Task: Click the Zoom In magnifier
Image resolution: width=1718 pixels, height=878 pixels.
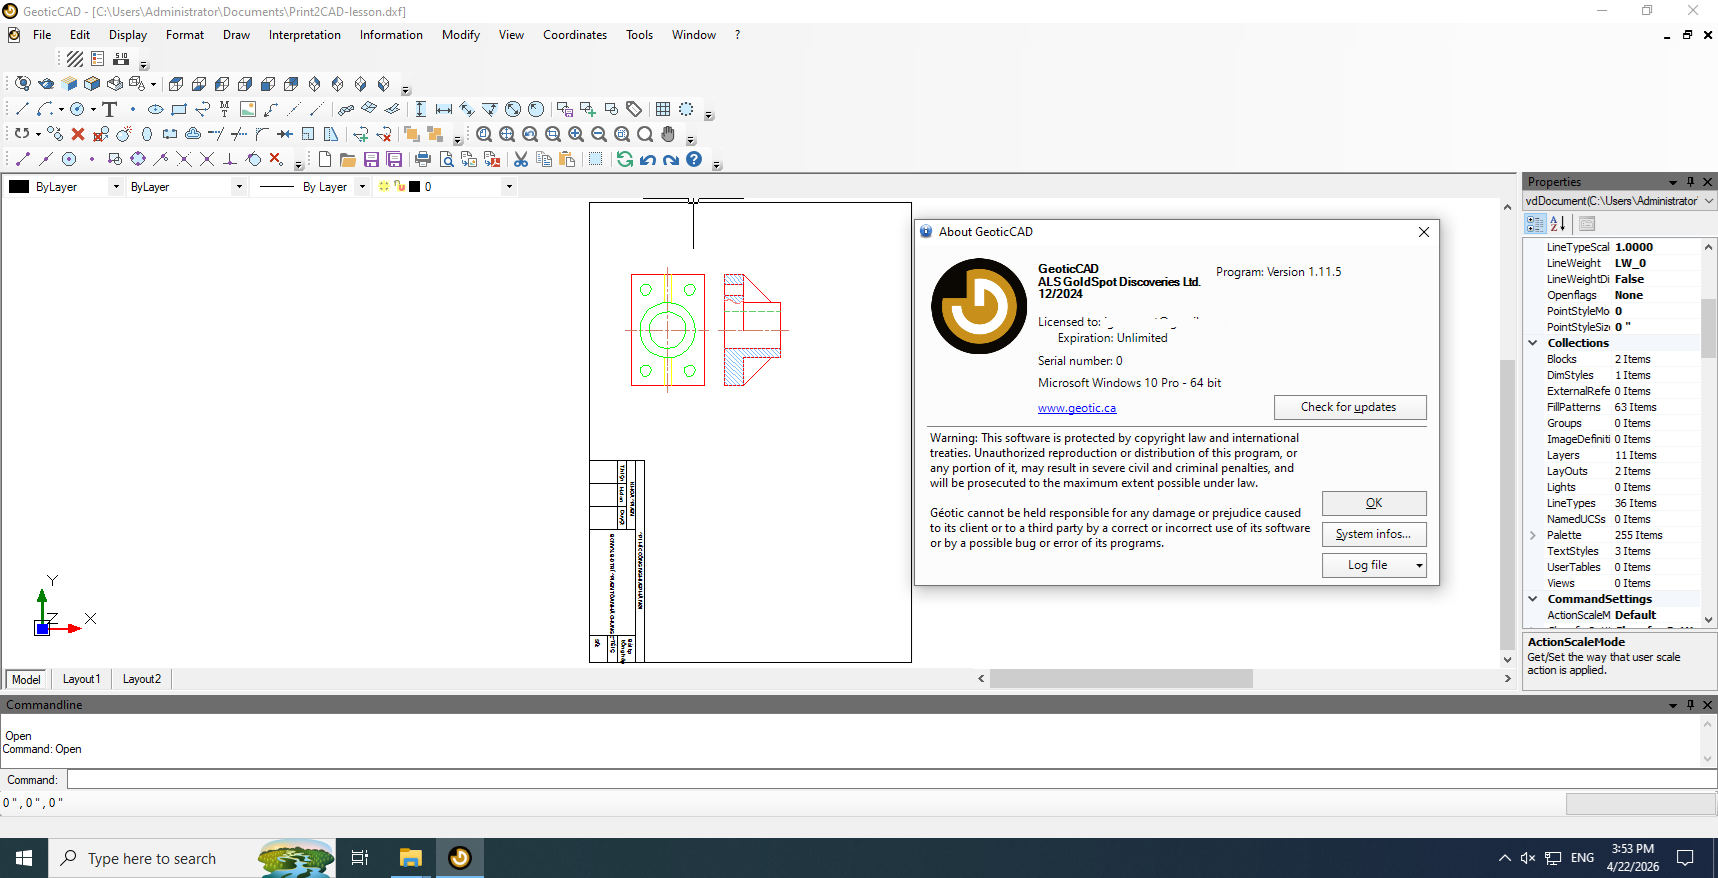Action: pos(576,134)
